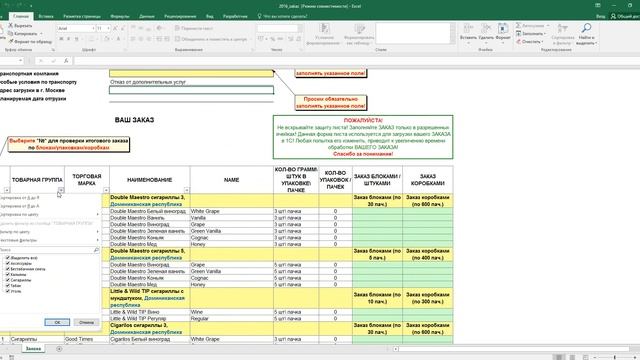Expand the text filters submenu
This screenshot has height=360, width=640.
click(x=50, y=240)
